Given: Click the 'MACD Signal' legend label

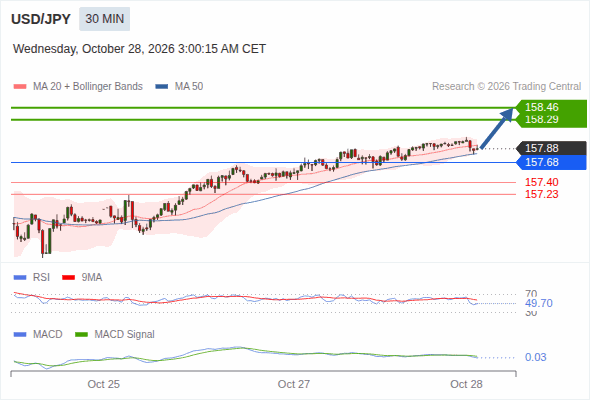Looking at the screenshot, I should pyautogui.click(x=125, y=335).
